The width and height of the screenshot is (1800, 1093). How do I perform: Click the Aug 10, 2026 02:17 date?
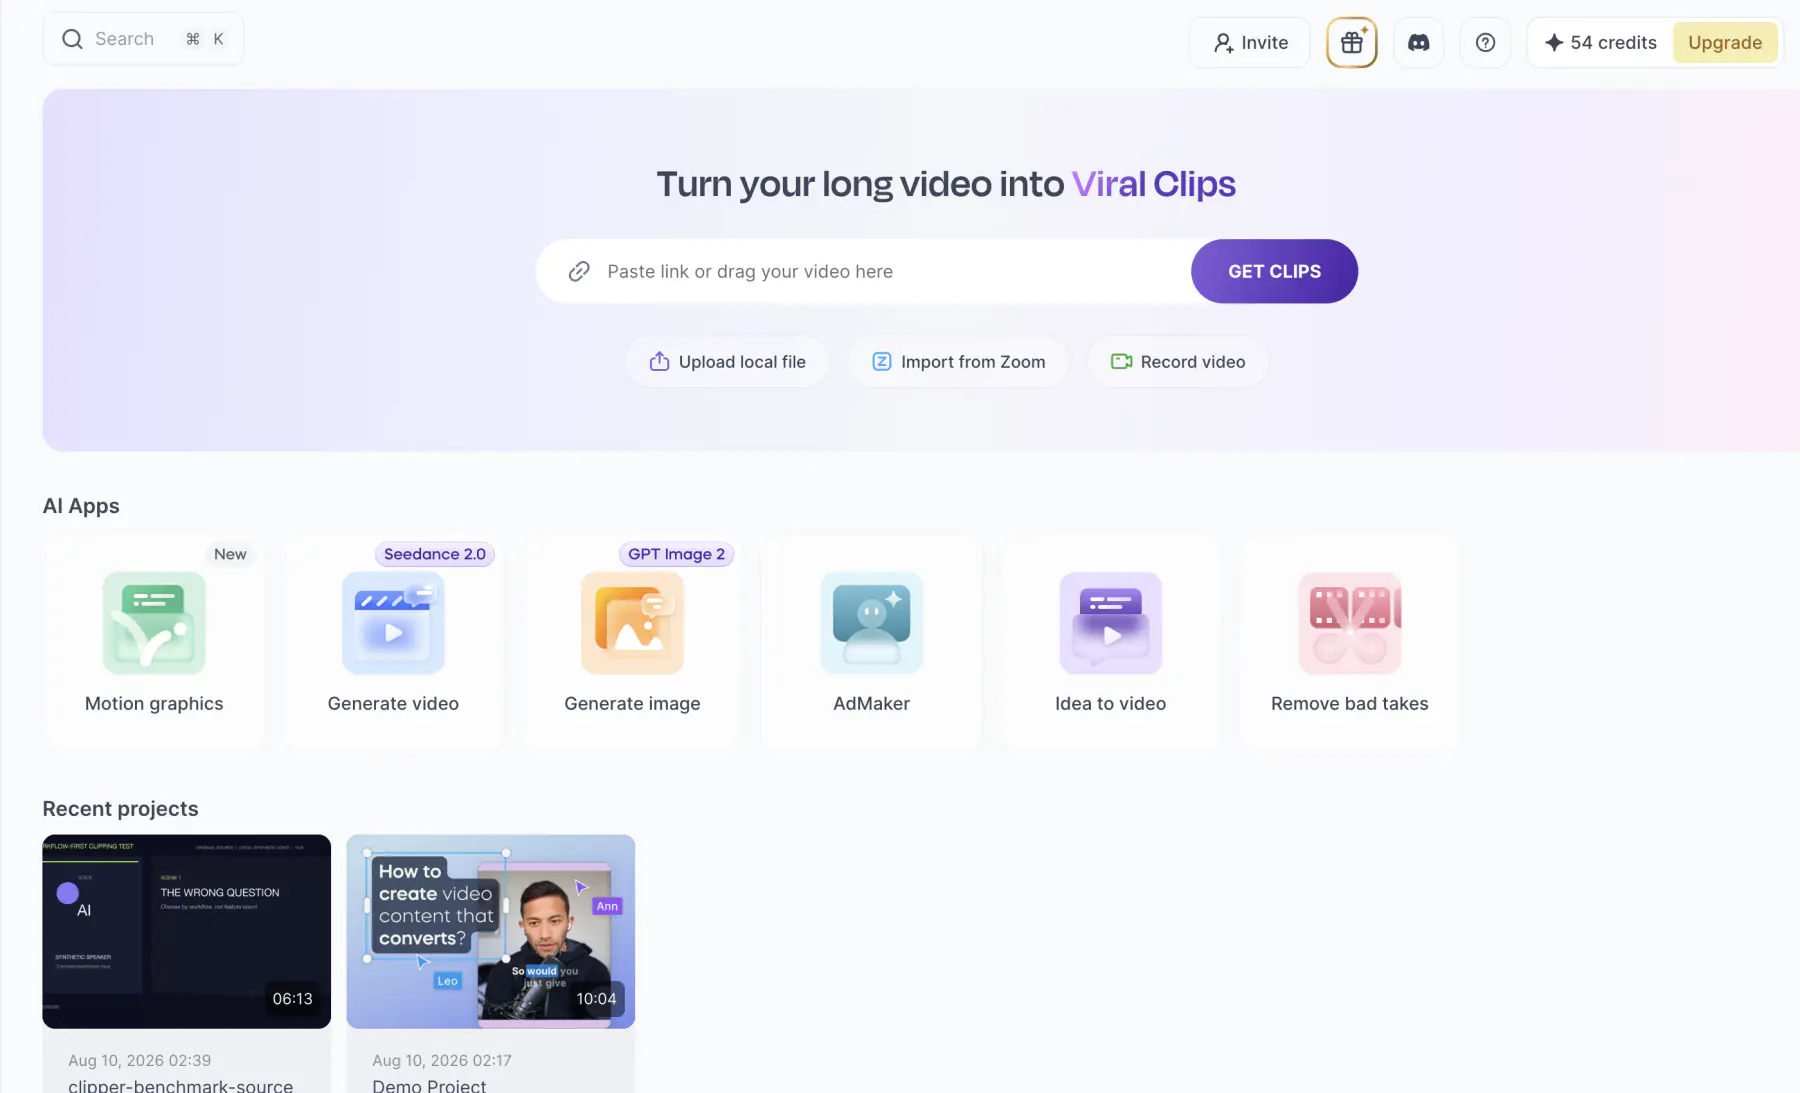441,1060
